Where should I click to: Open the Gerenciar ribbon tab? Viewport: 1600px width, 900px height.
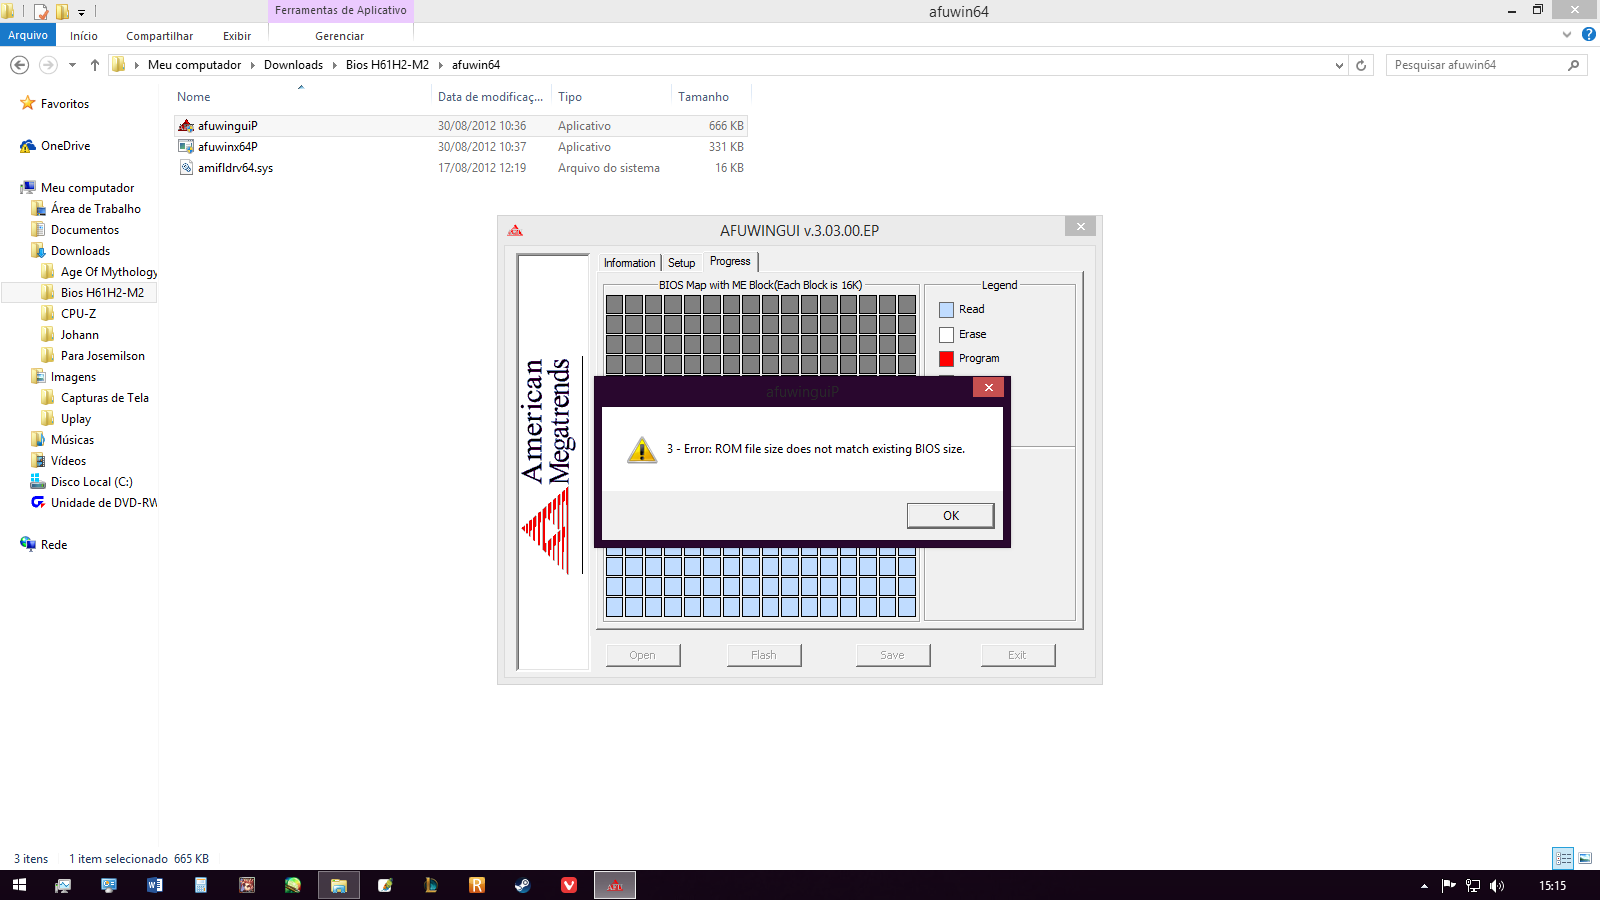coord(340,36)
